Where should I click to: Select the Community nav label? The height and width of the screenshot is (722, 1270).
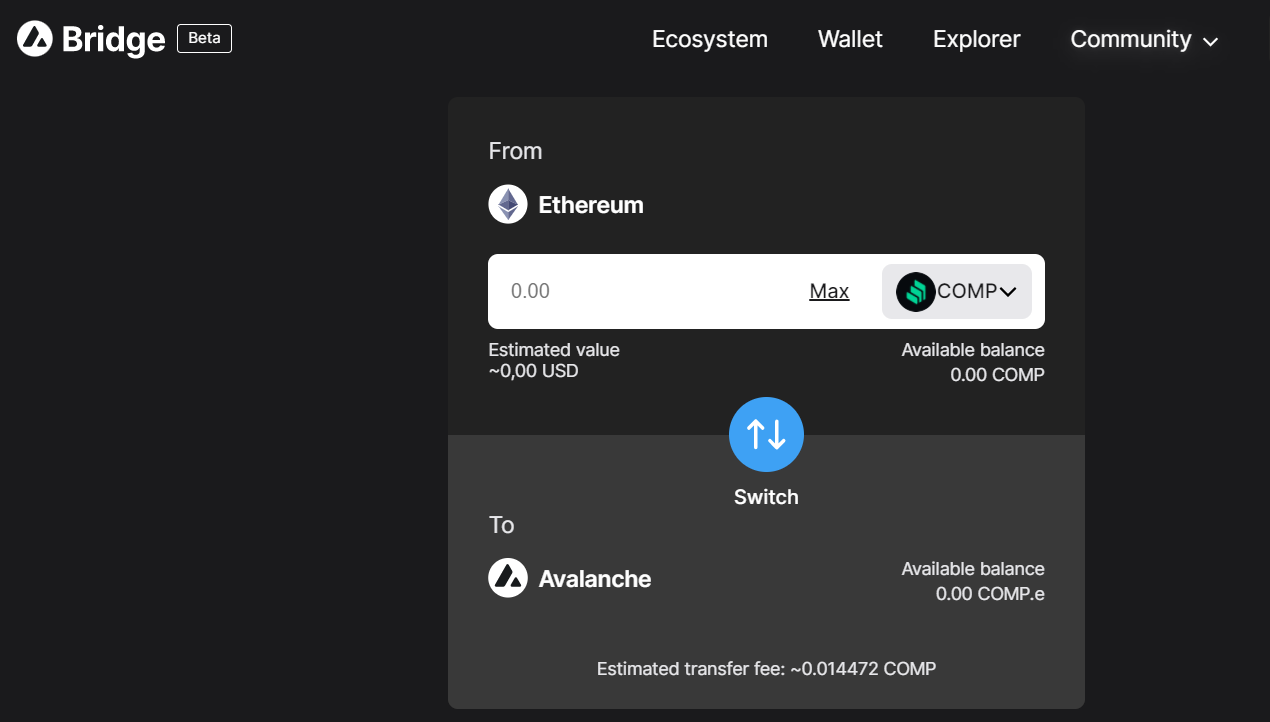pyautogui.click(x=1130, y=39)
